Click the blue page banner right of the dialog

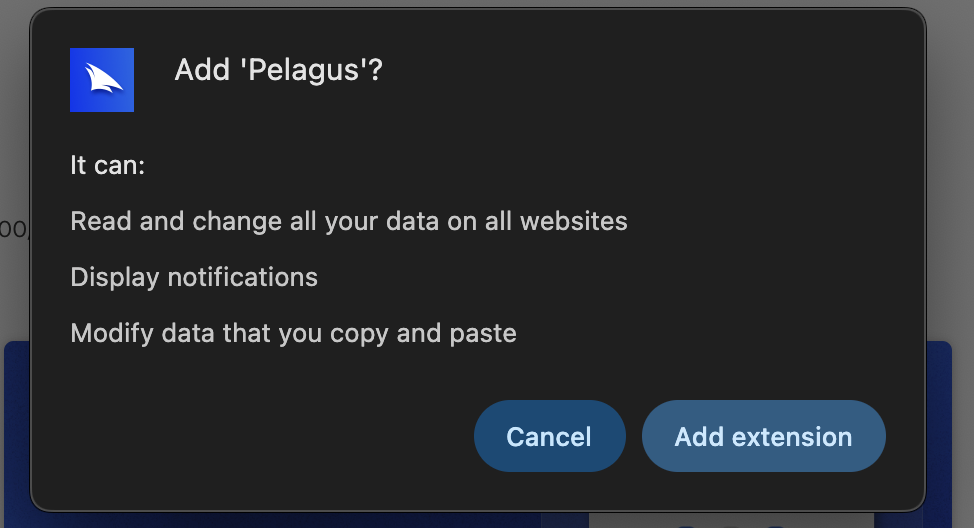click(940, 430)
